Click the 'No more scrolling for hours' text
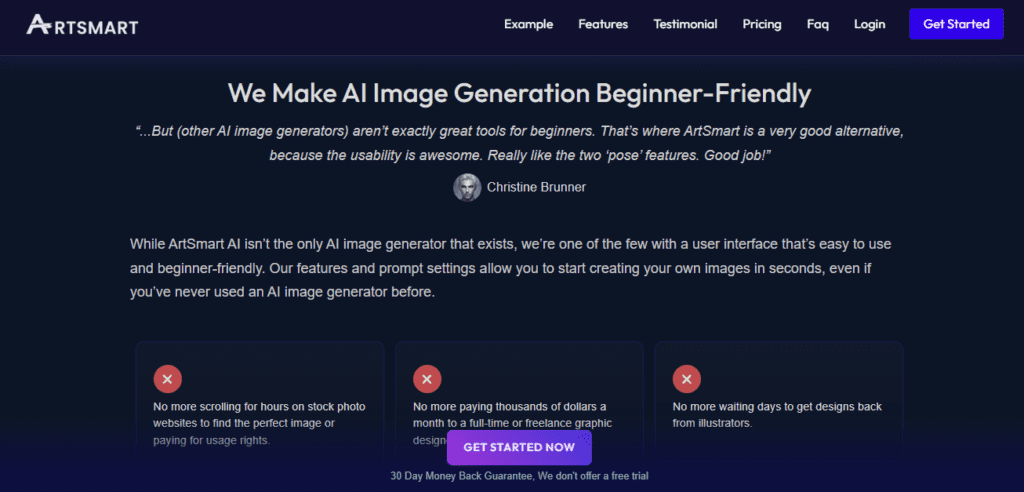1024x492 pixels. click(259, 423)
